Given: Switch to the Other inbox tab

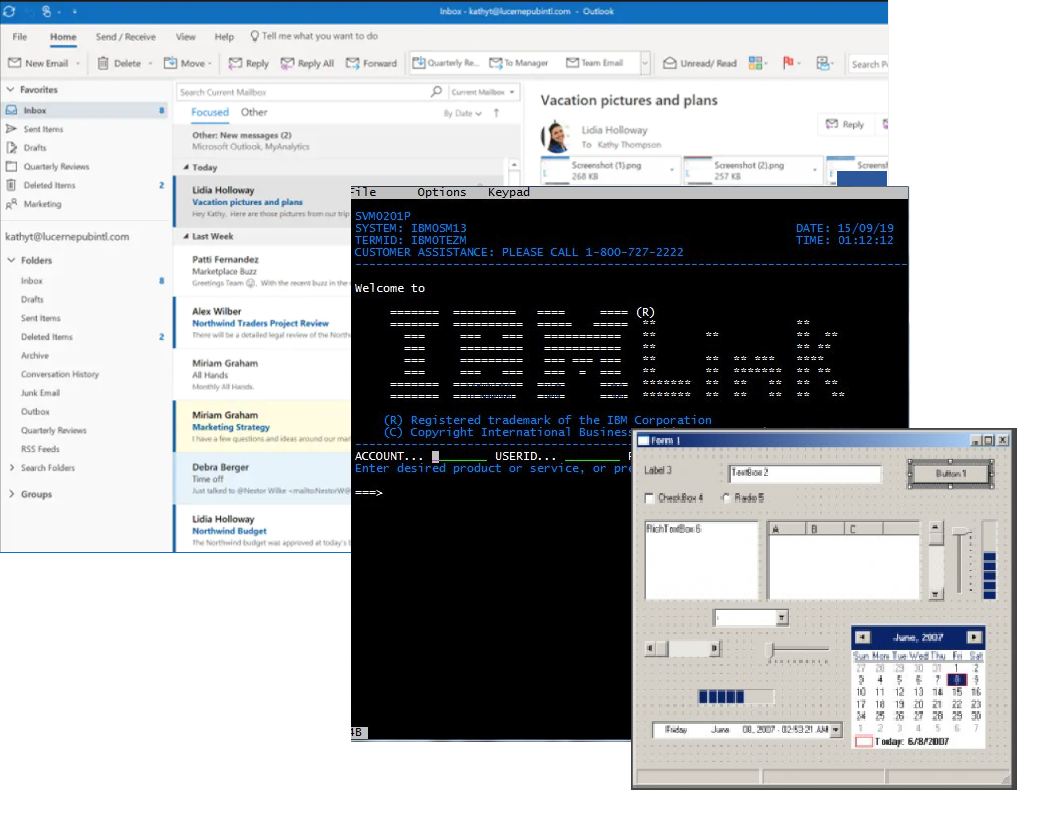Looking at the screenshot, I should pyautogui.click(x=254, y=112).
